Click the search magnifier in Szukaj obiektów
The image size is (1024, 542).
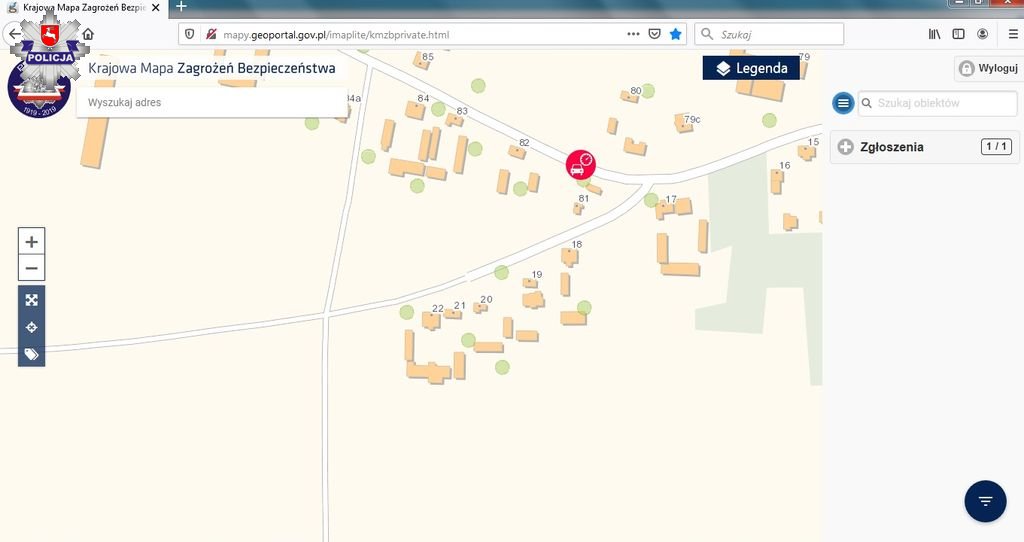(x=867, y=103)
